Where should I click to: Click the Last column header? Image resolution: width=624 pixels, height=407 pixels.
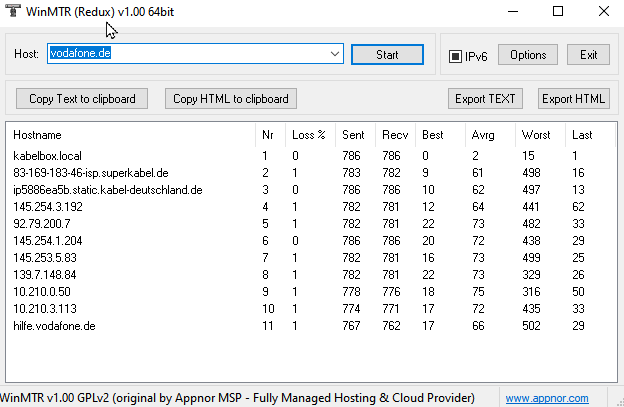click(590, 135)
